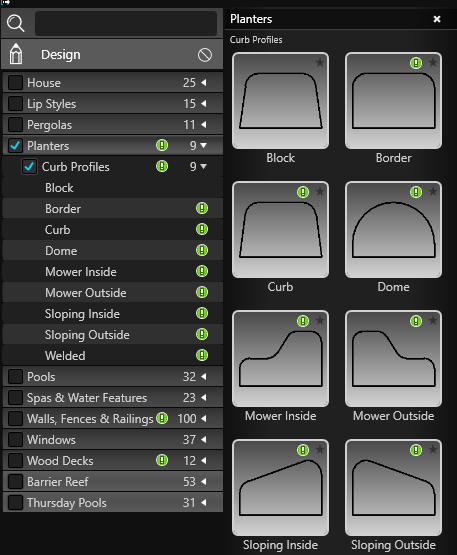Select Welded in the profiles list

[x=113, y=355]
